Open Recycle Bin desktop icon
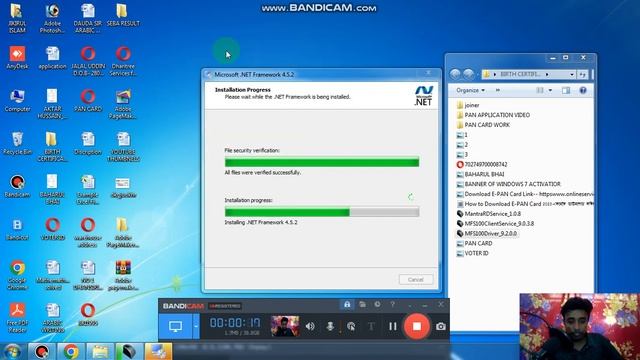This screenshot has width=640, height=360. 17,143
